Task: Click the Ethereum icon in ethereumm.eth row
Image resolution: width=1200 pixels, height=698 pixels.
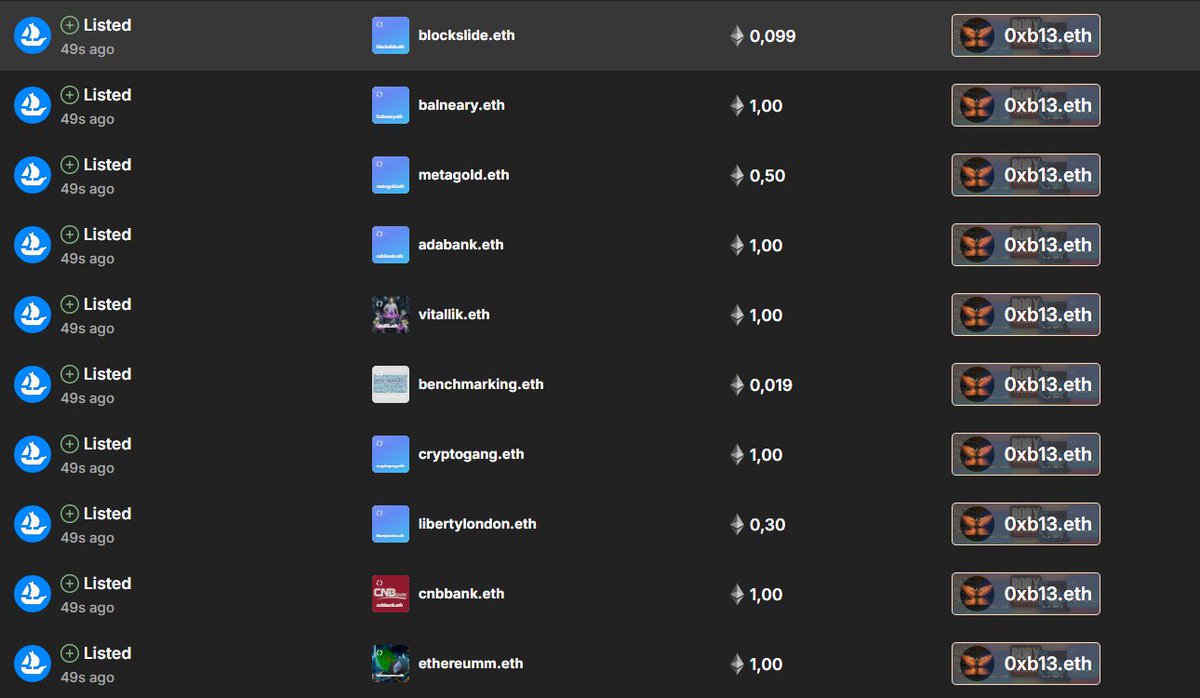Action: click(x=737, y=664)
